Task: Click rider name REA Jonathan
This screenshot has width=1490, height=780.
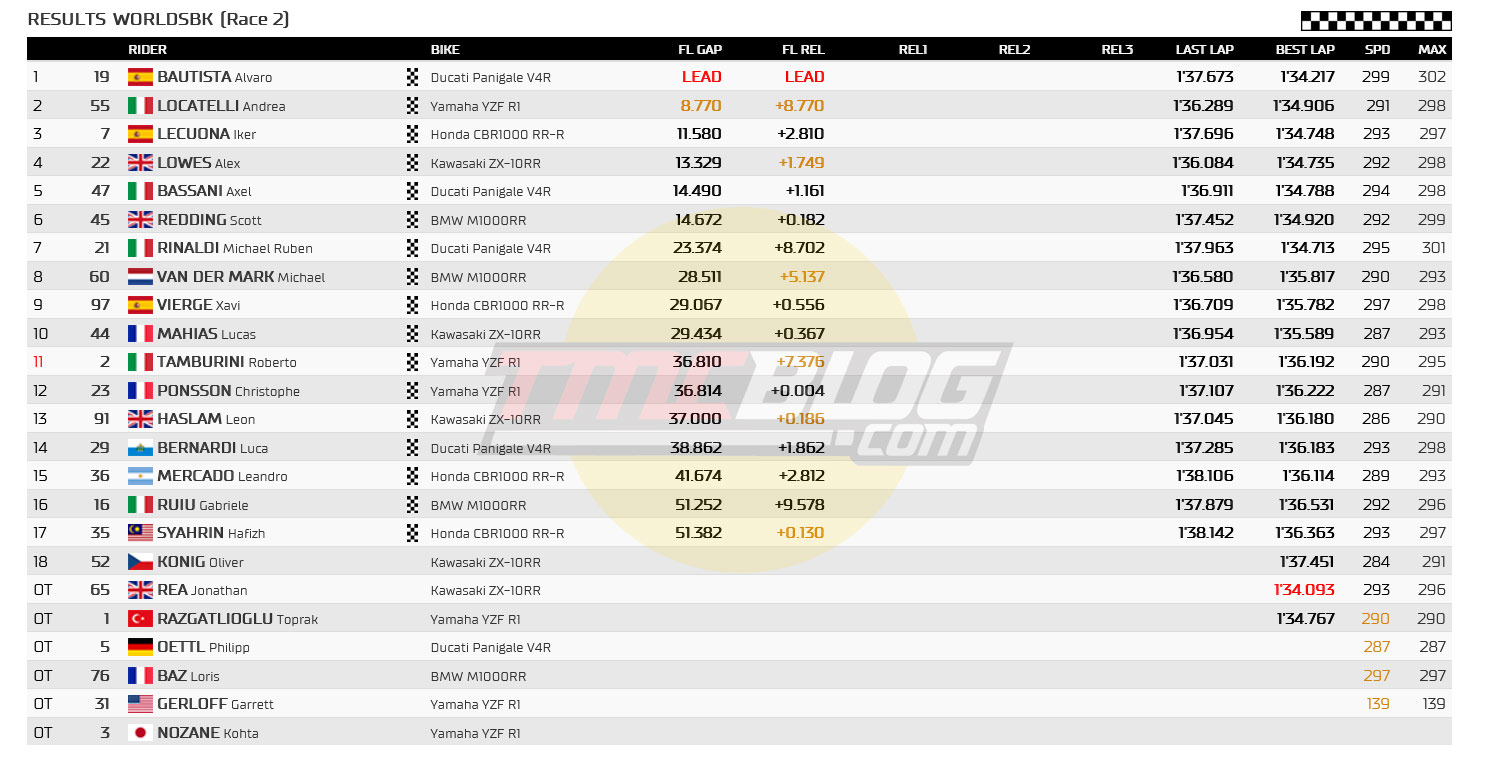Action: click(202, 590)
